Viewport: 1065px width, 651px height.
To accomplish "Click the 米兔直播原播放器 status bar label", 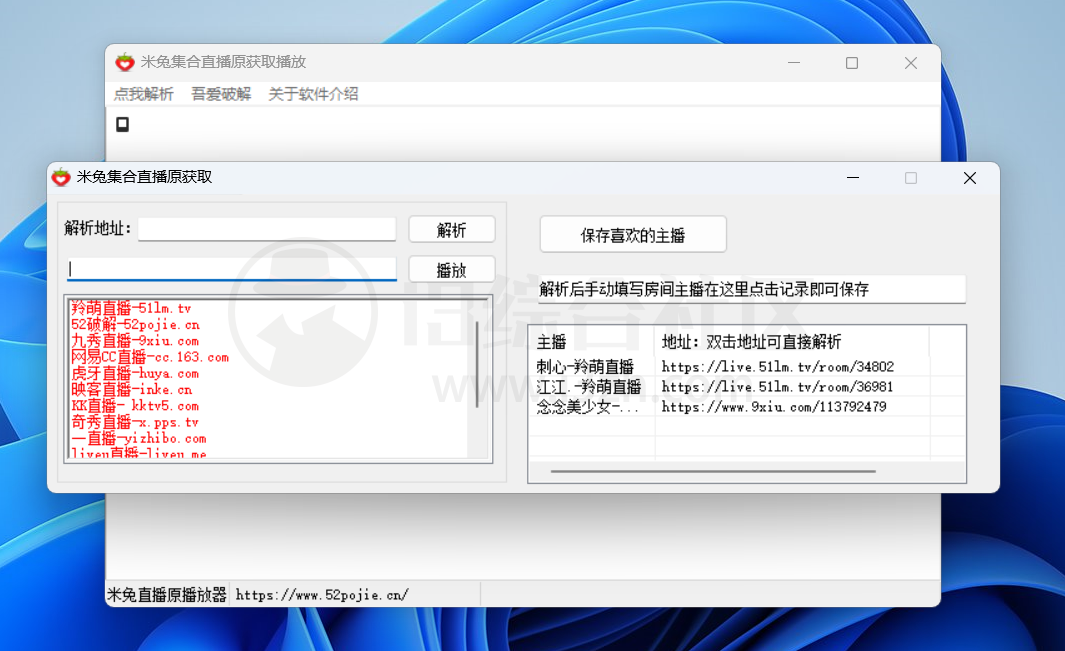I will (x=167, y=595).
